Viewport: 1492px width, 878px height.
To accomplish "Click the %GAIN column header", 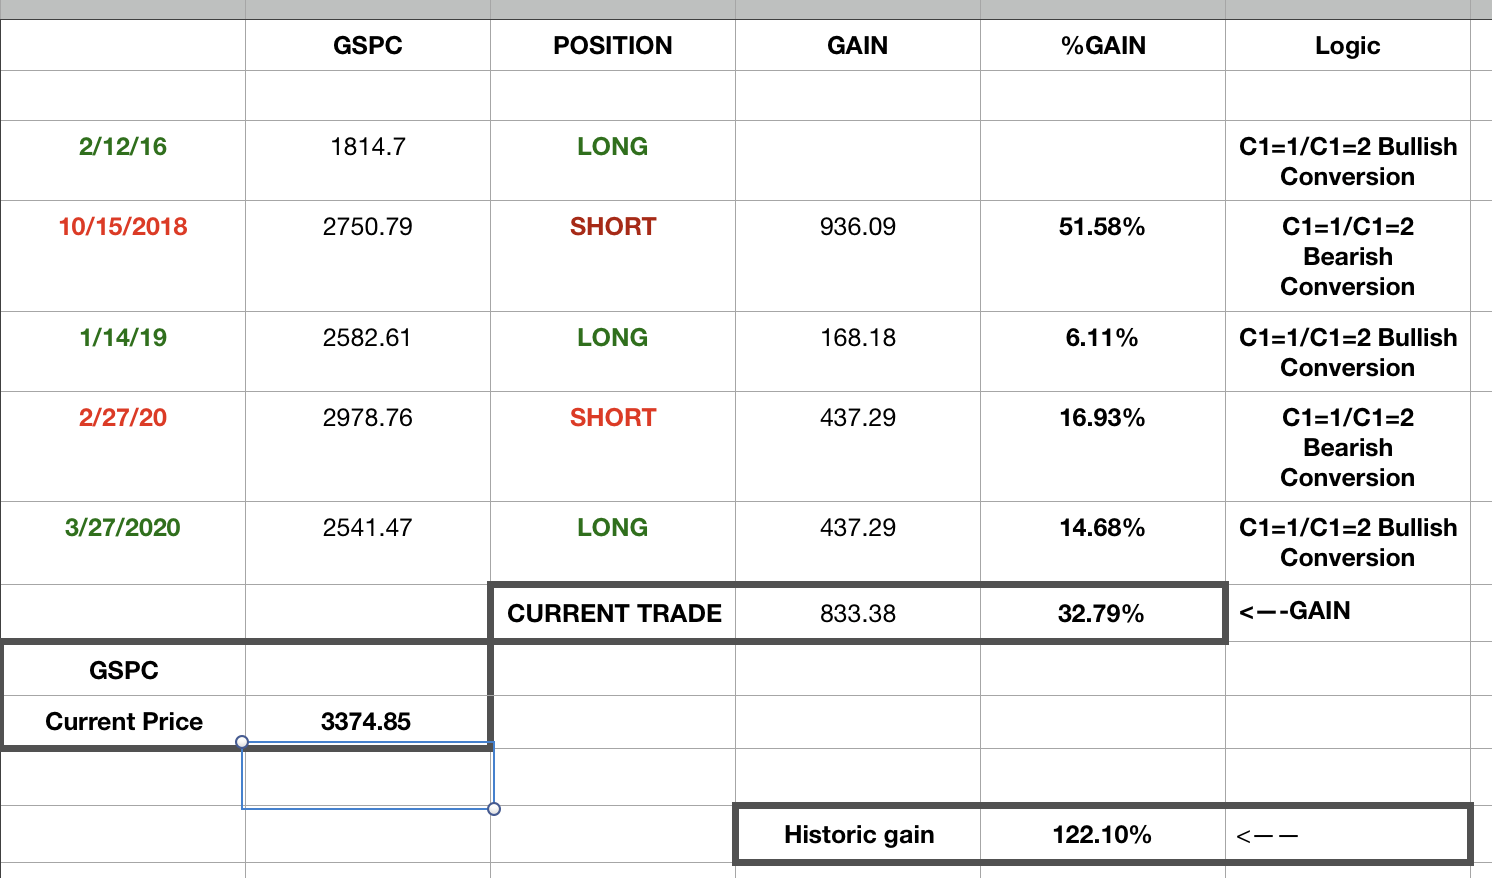I will tap(1103, 46).
